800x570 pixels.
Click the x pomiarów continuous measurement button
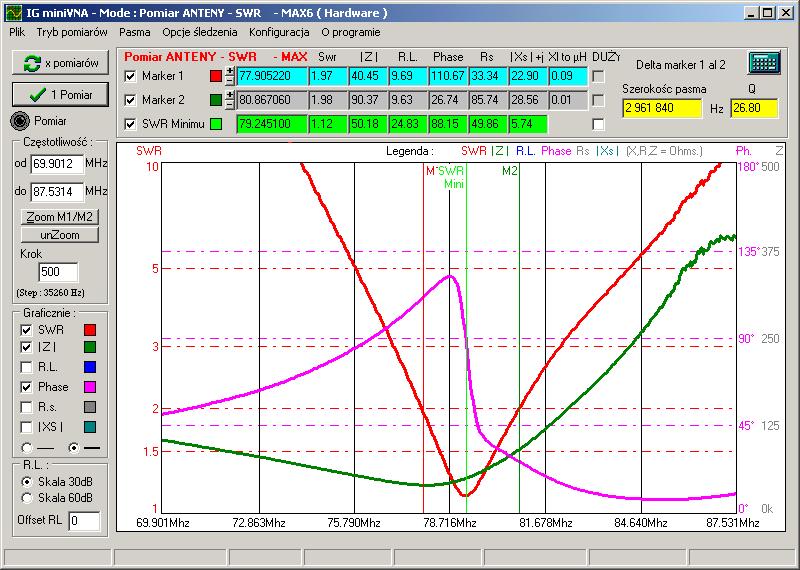59,63
